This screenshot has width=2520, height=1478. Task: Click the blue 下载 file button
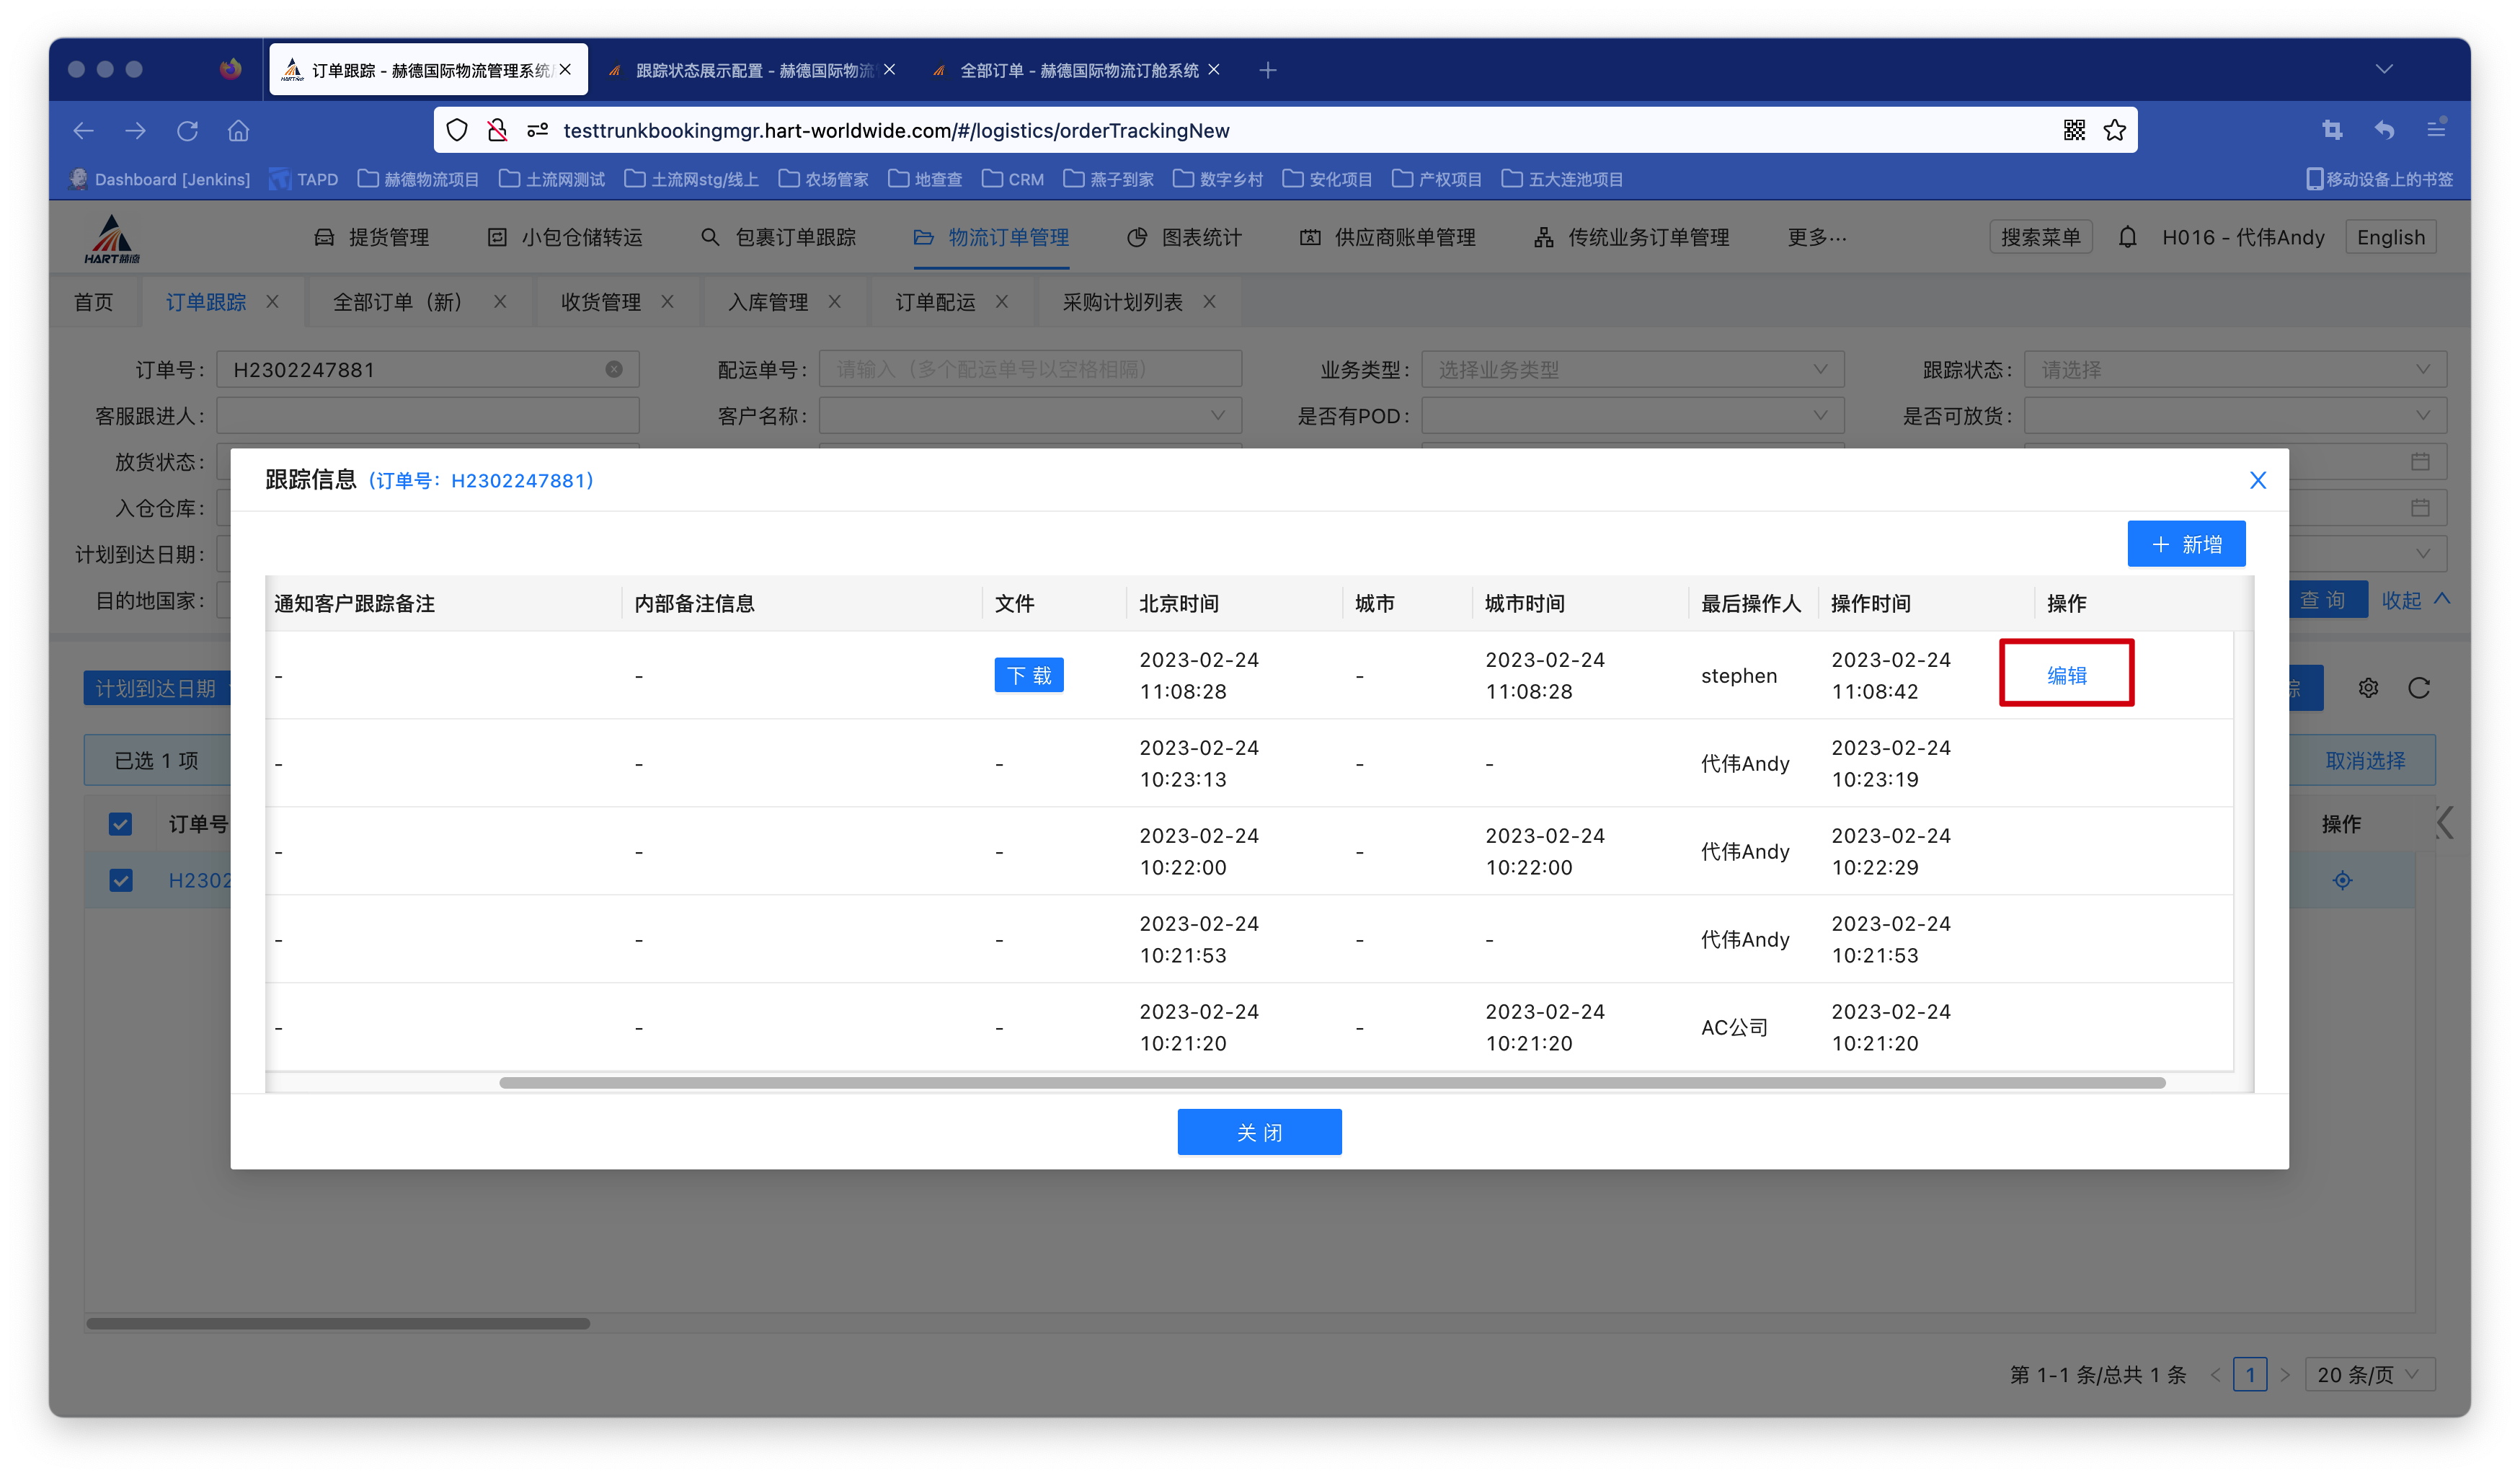(1028, 675)
